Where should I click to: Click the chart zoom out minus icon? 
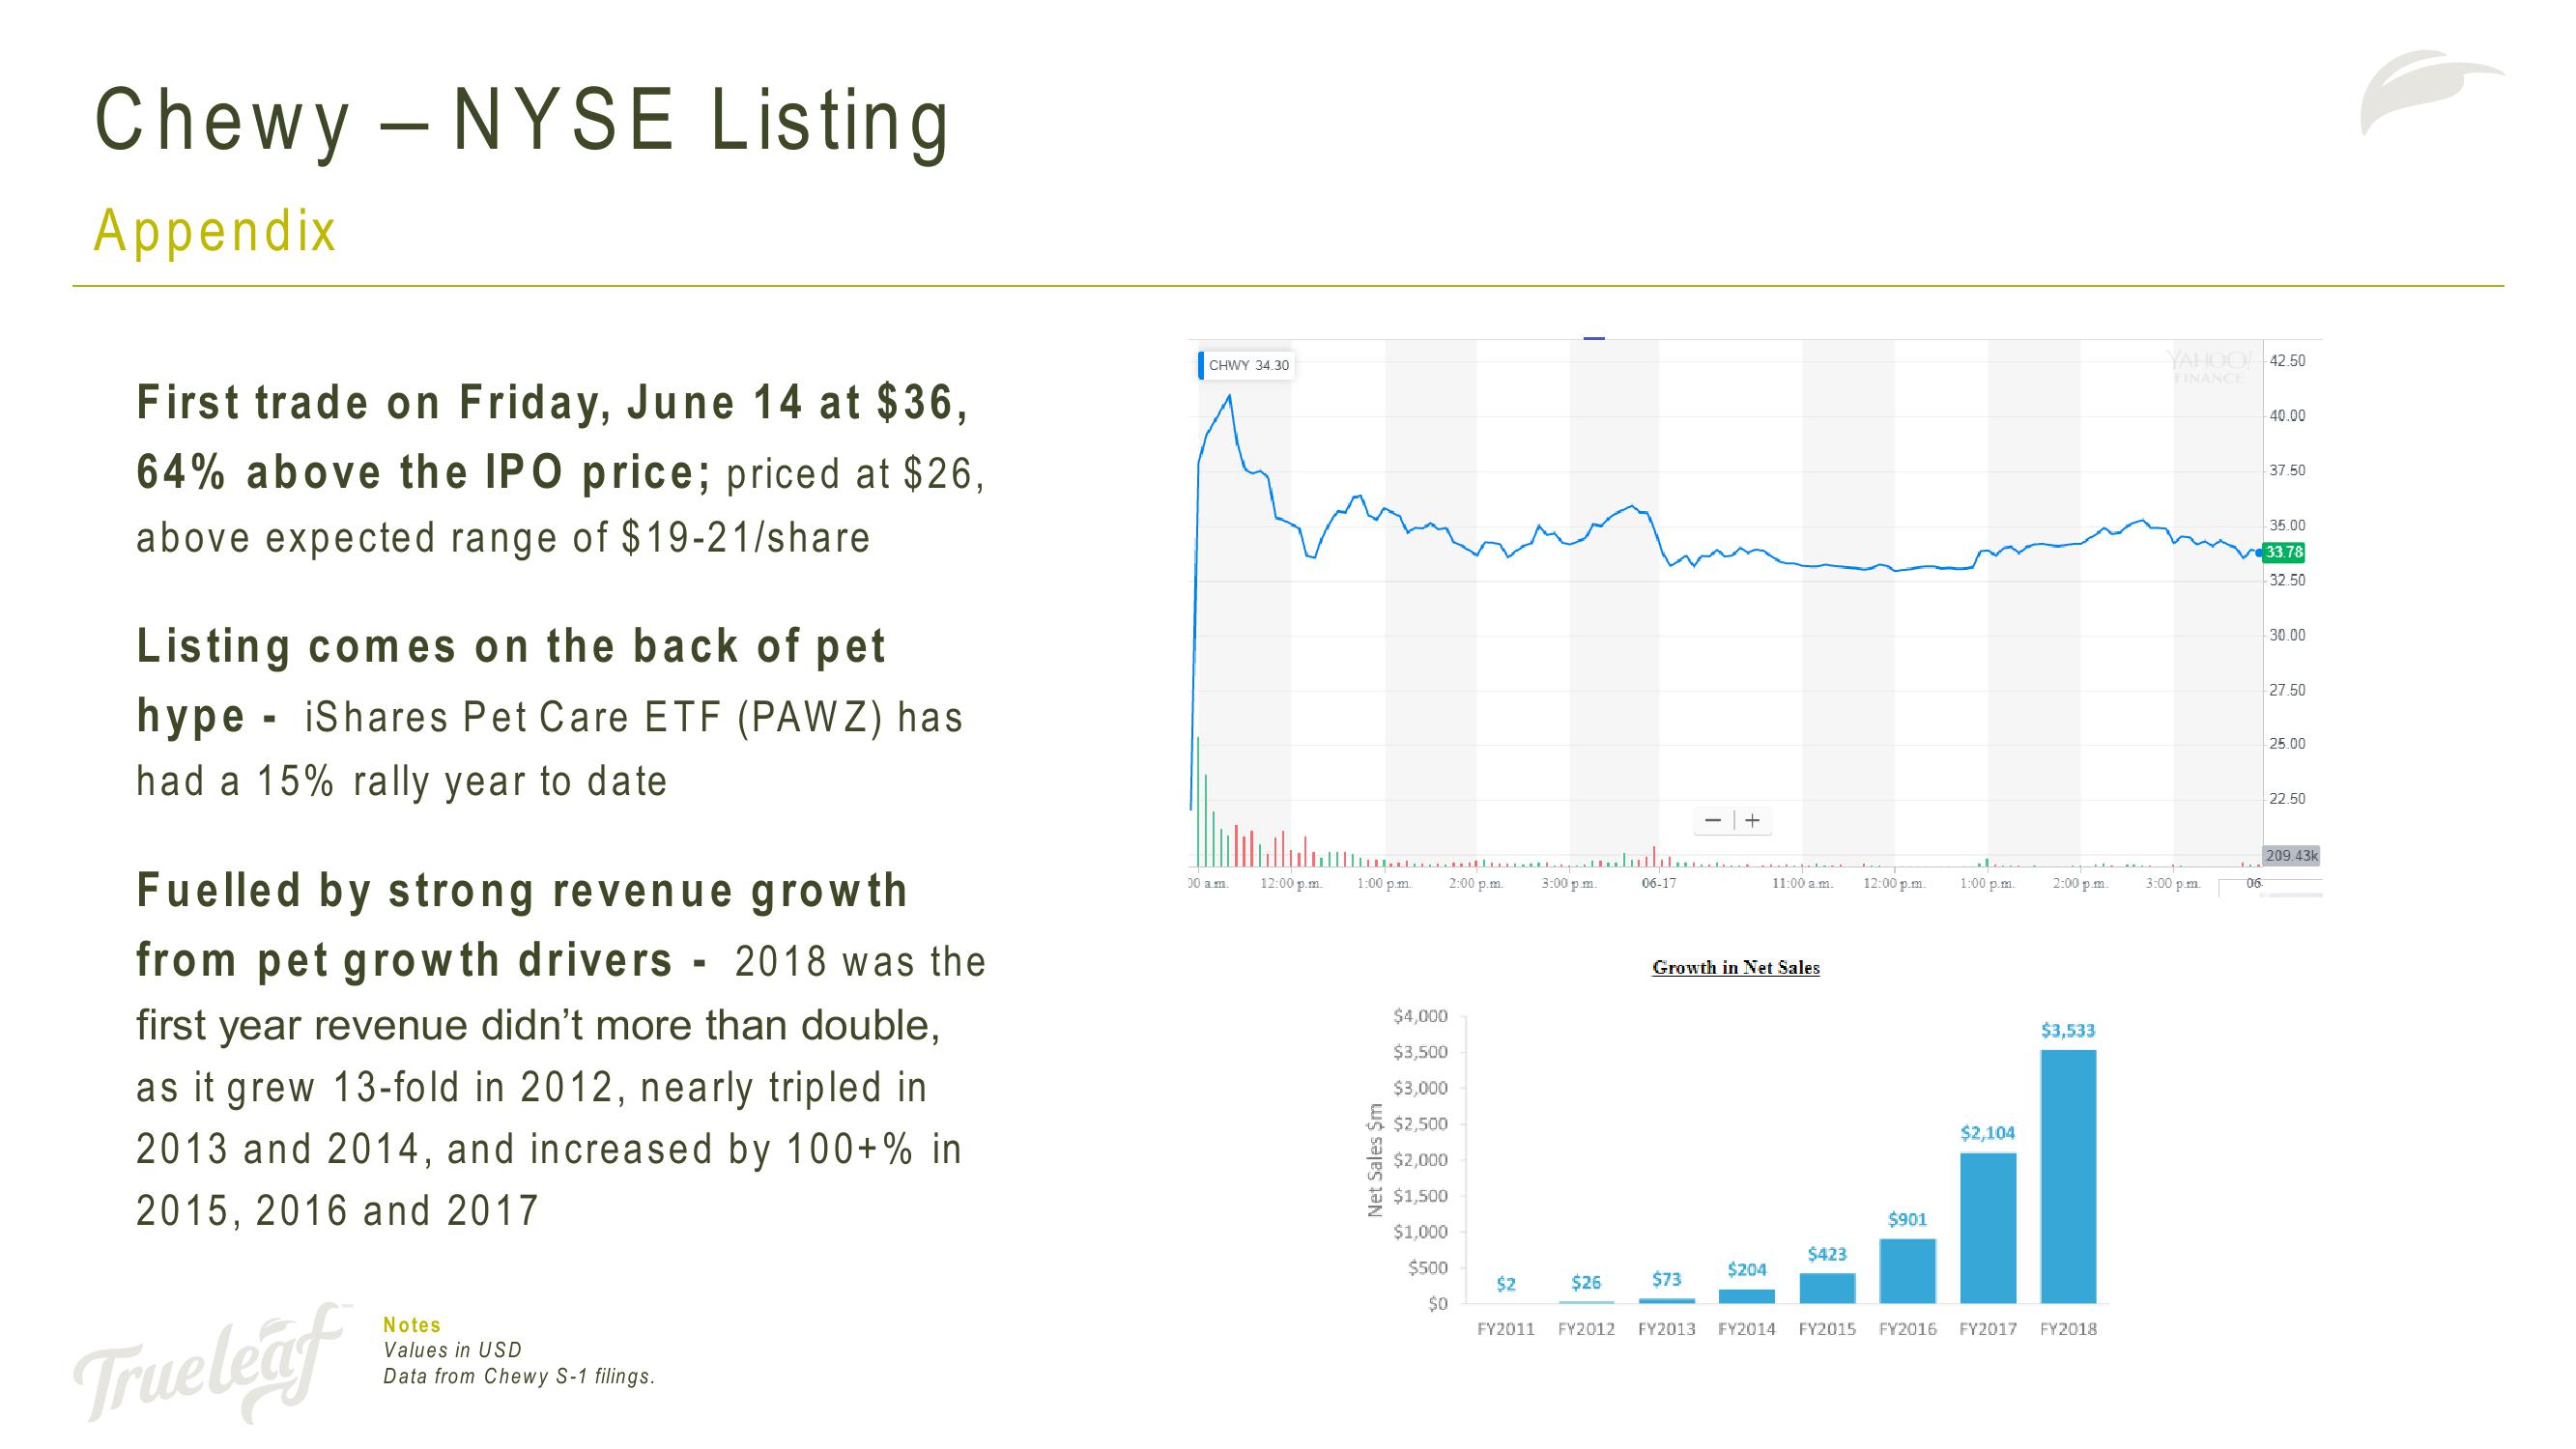1713,821
